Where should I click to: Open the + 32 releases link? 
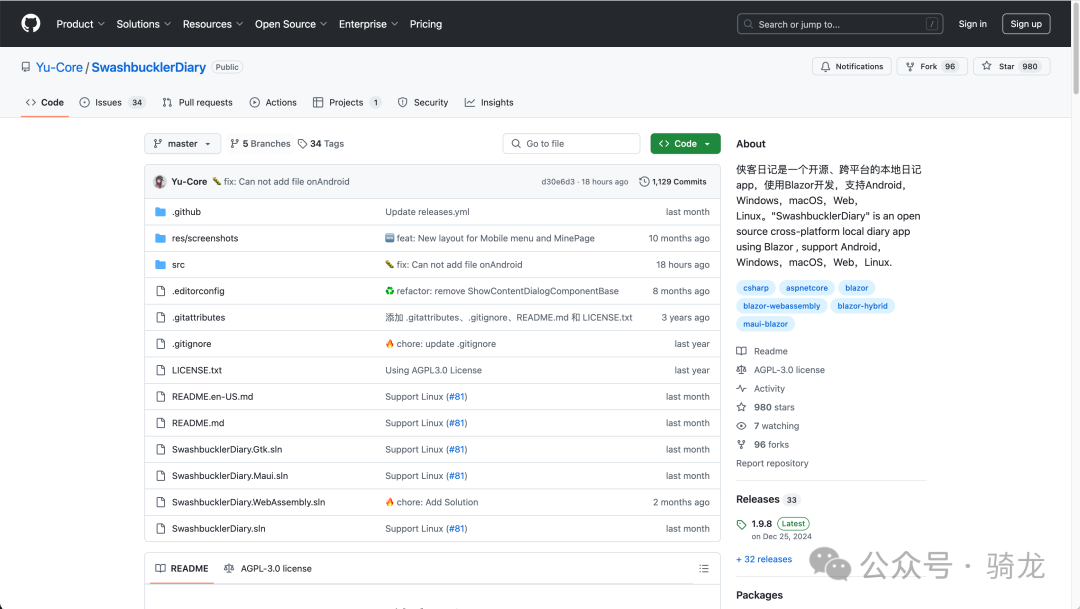(764, 559)
